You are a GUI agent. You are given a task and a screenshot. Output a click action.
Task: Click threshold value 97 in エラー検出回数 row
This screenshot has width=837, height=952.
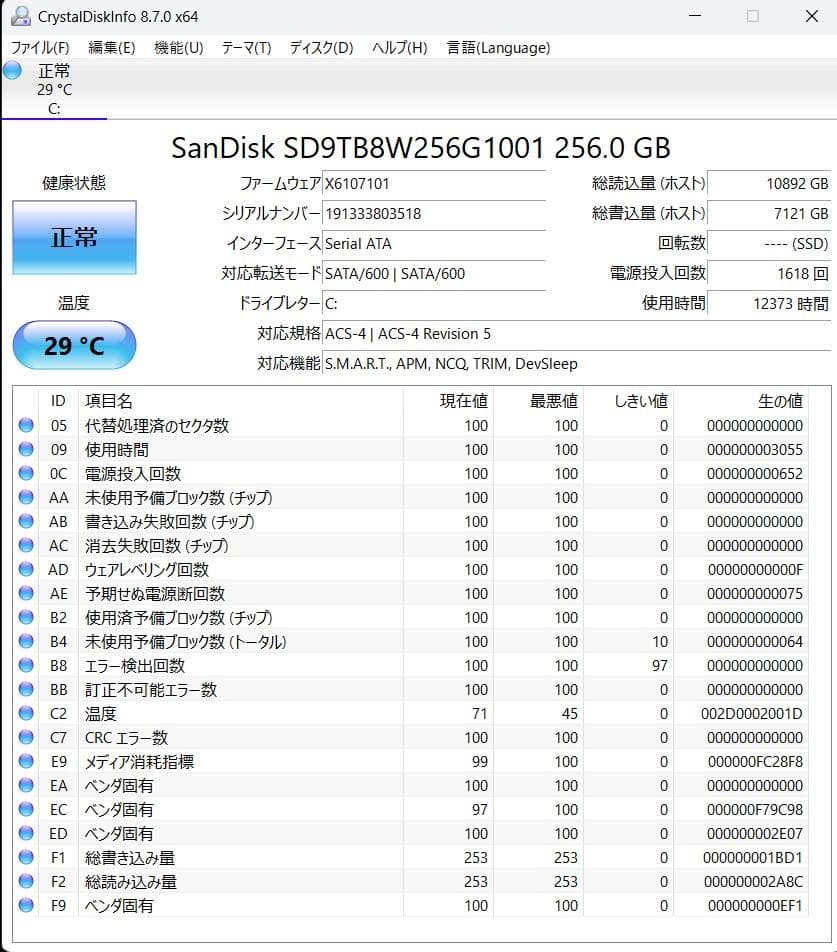660,665
